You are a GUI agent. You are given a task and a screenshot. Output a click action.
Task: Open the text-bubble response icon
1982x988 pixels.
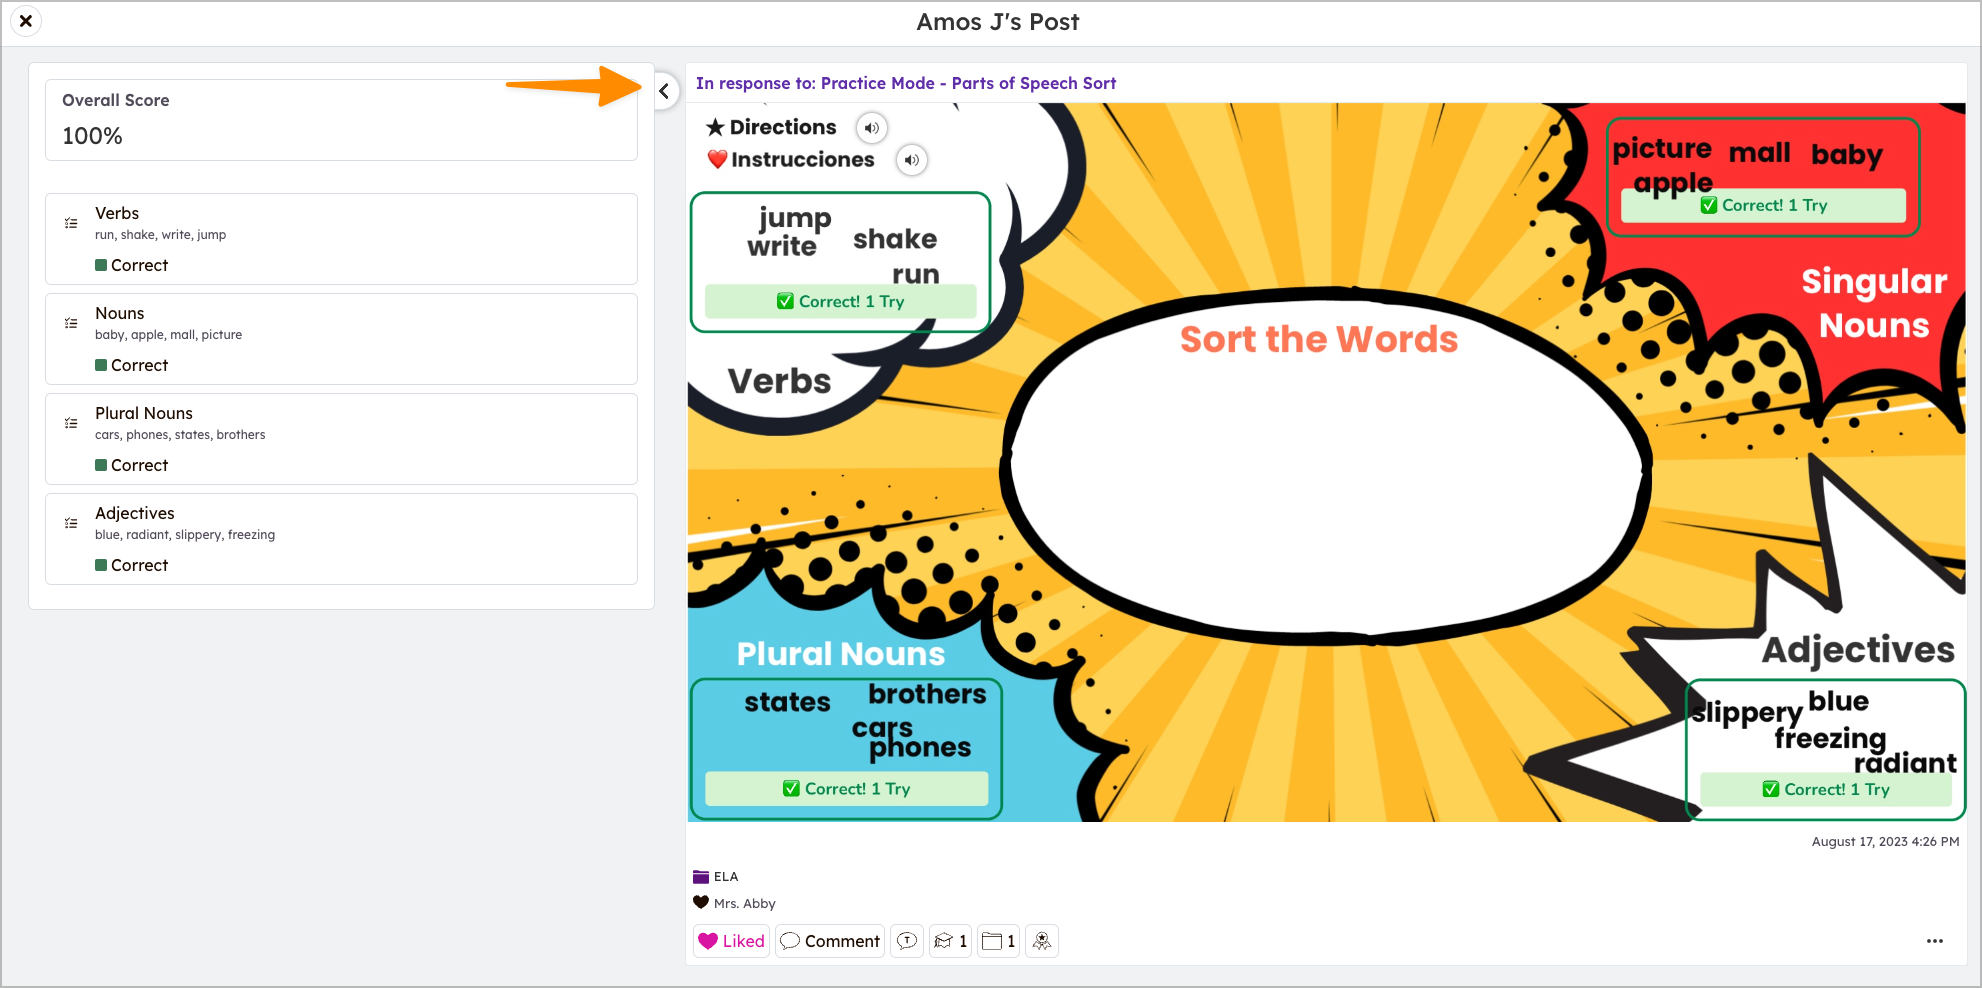coord(907,941)
